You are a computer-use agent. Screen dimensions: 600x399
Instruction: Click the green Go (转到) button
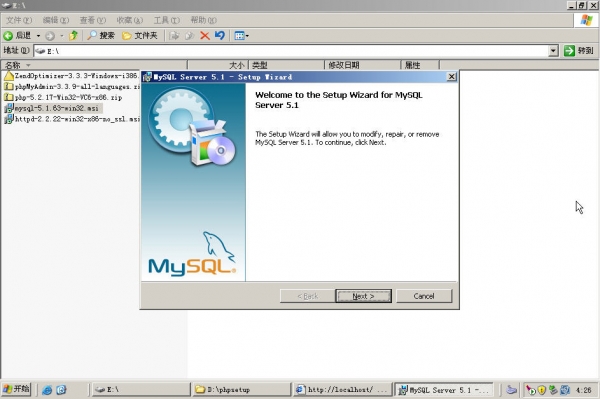click(x=579, y=50)
